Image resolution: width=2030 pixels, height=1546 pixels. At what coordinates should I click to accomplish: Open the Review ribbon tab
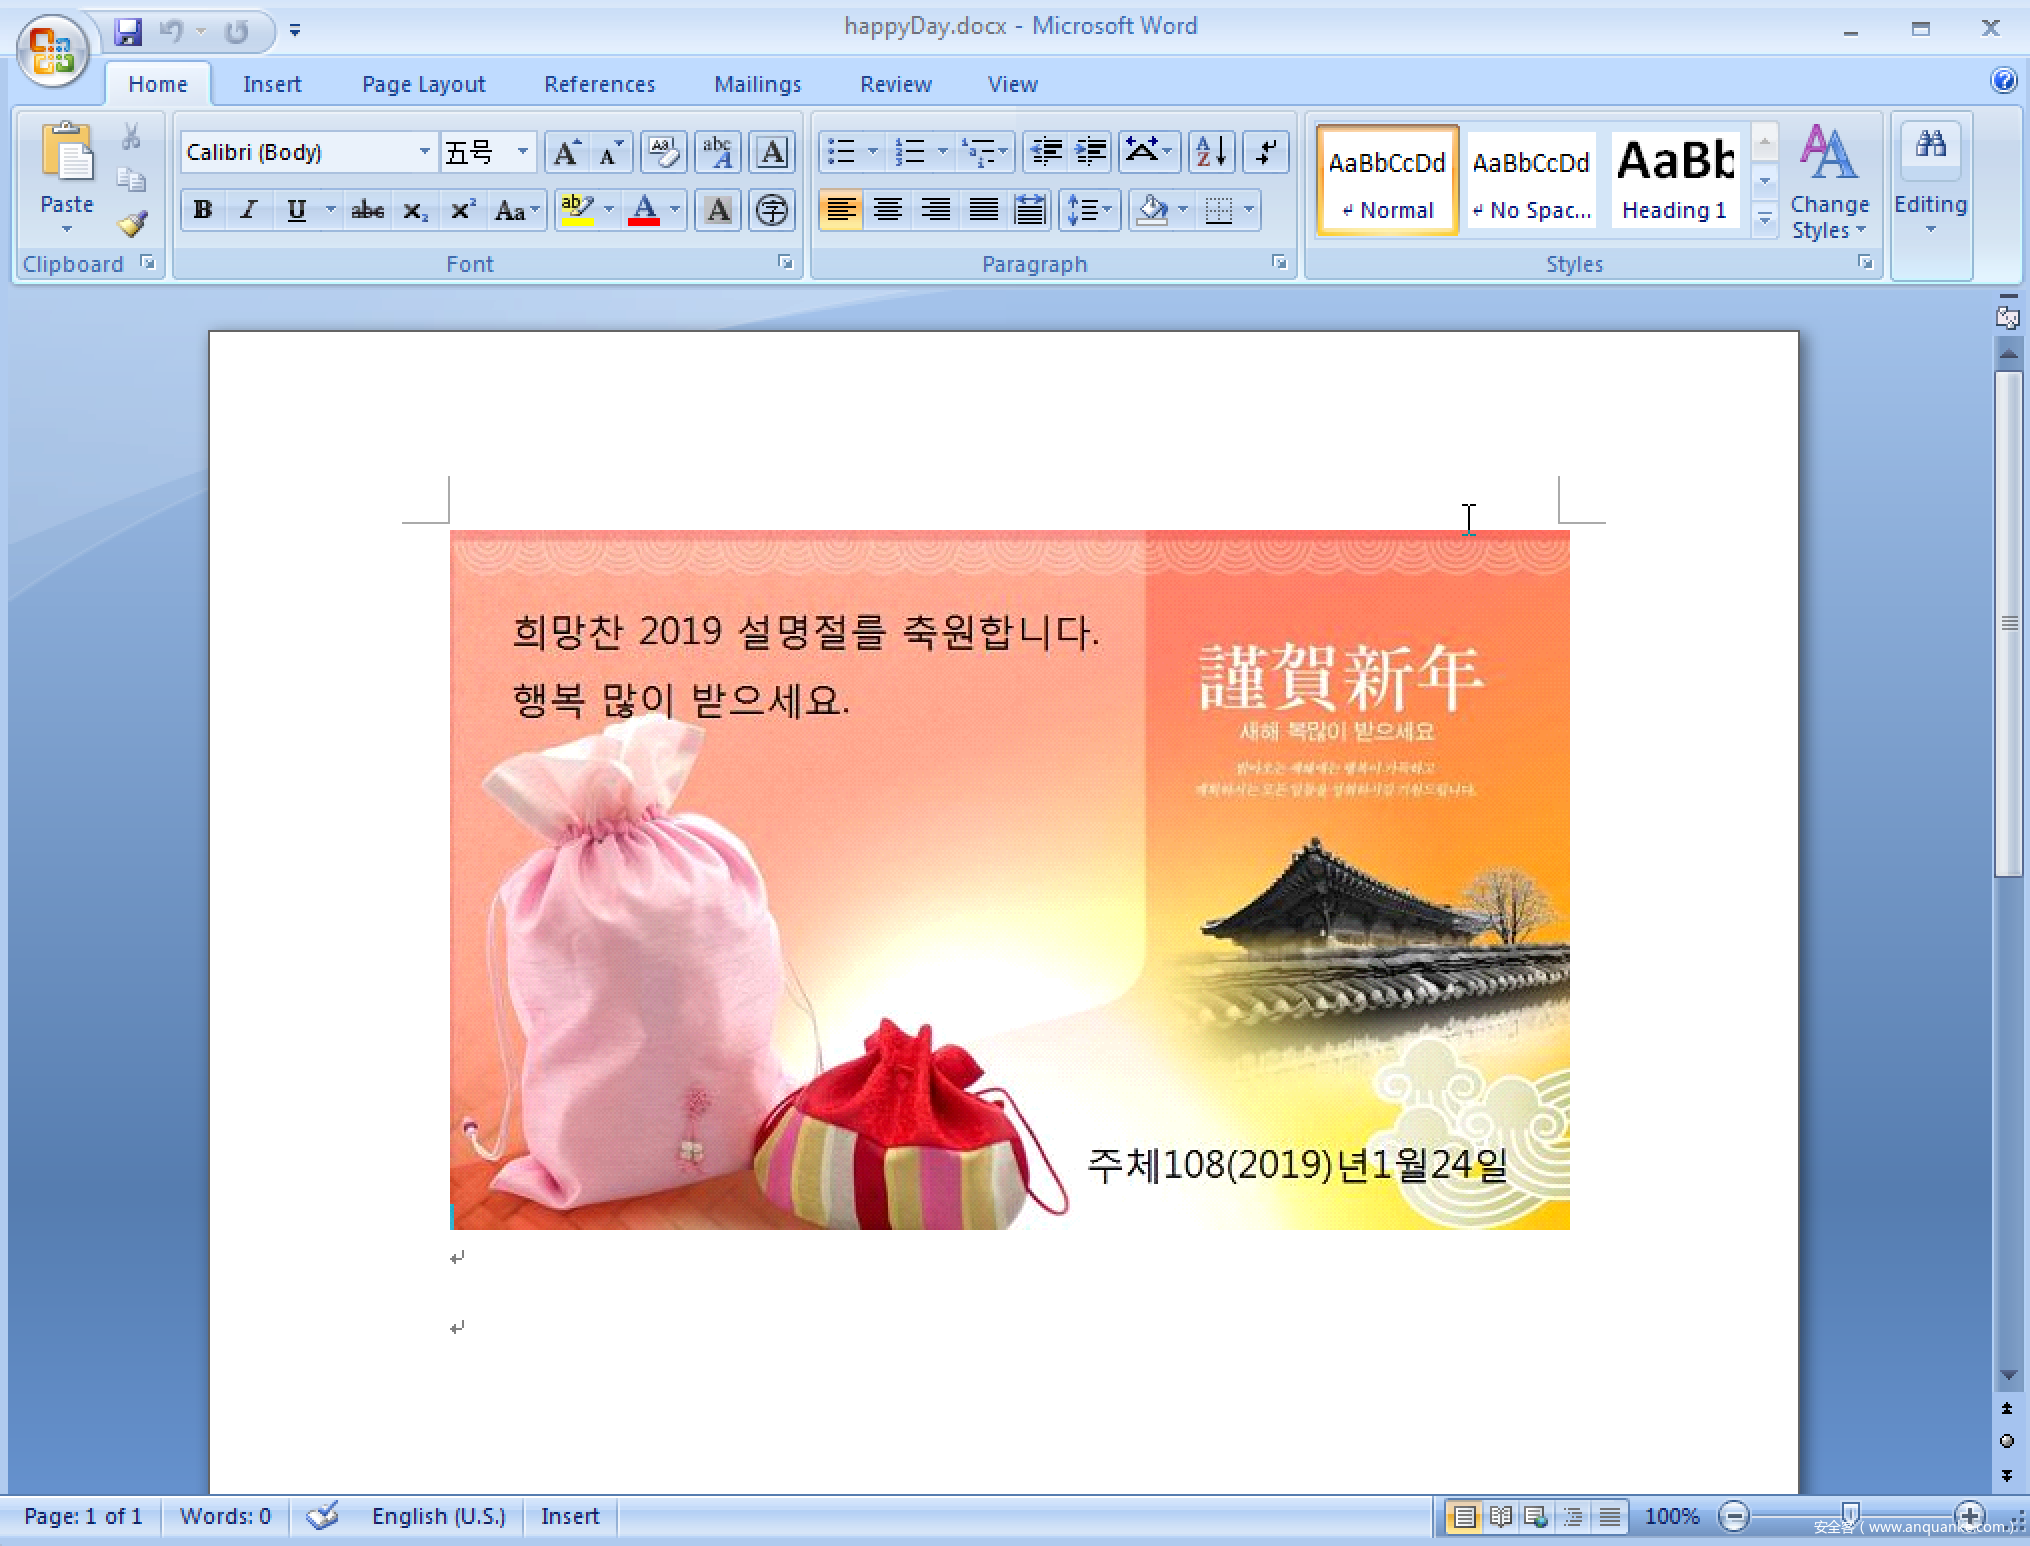point(895,85)
